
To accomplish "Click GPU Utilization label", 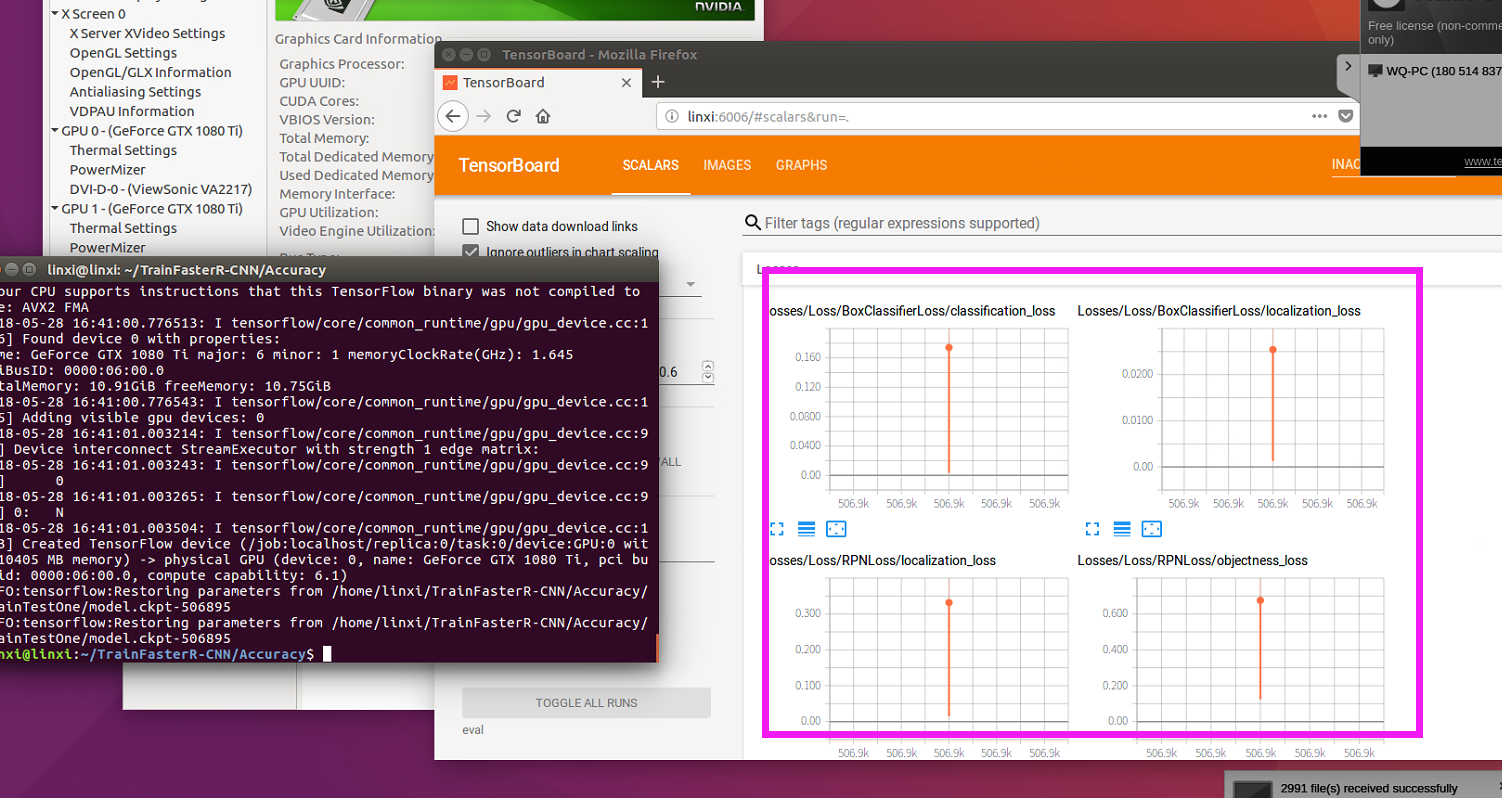I will [x=329, y=212].
